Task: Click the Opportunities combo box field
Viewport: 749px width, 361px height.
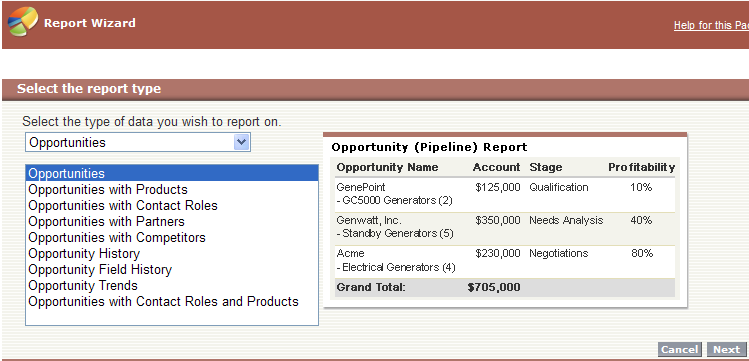Action: pyautogui.click(x=138, y=142)
